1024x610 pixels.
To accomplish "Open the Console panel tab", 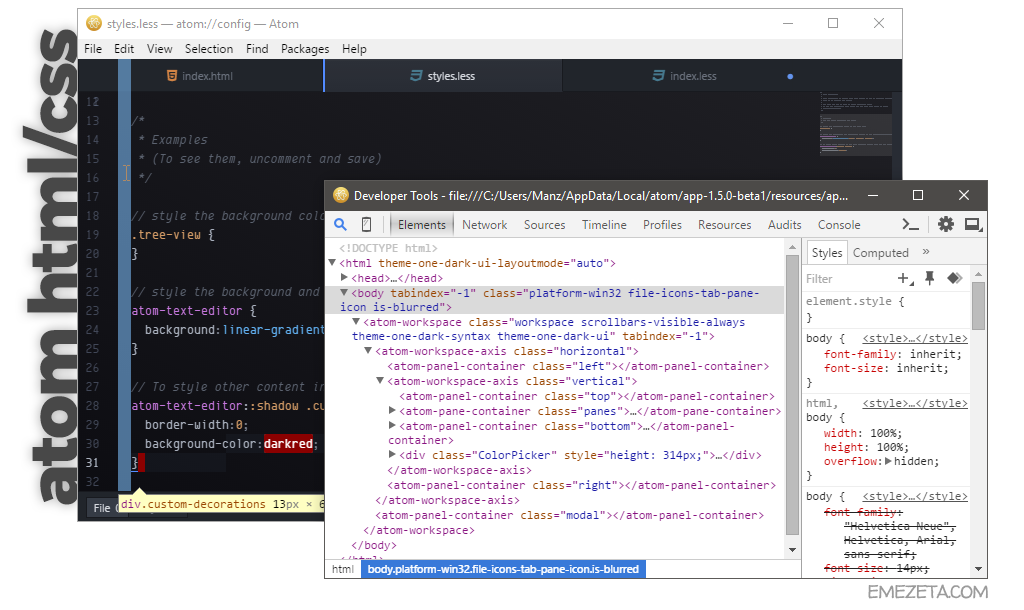I will pyautogui.click(x=839, y=225).
